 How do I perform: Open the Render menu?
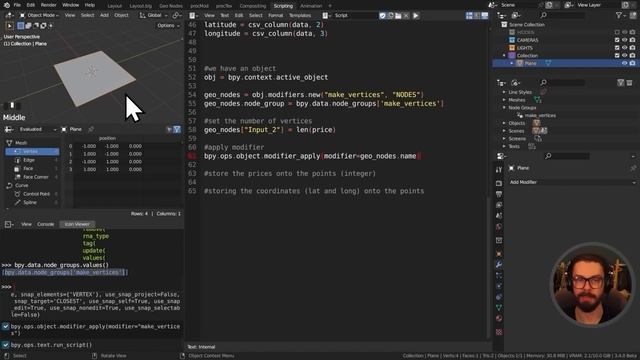coord(48,5)
